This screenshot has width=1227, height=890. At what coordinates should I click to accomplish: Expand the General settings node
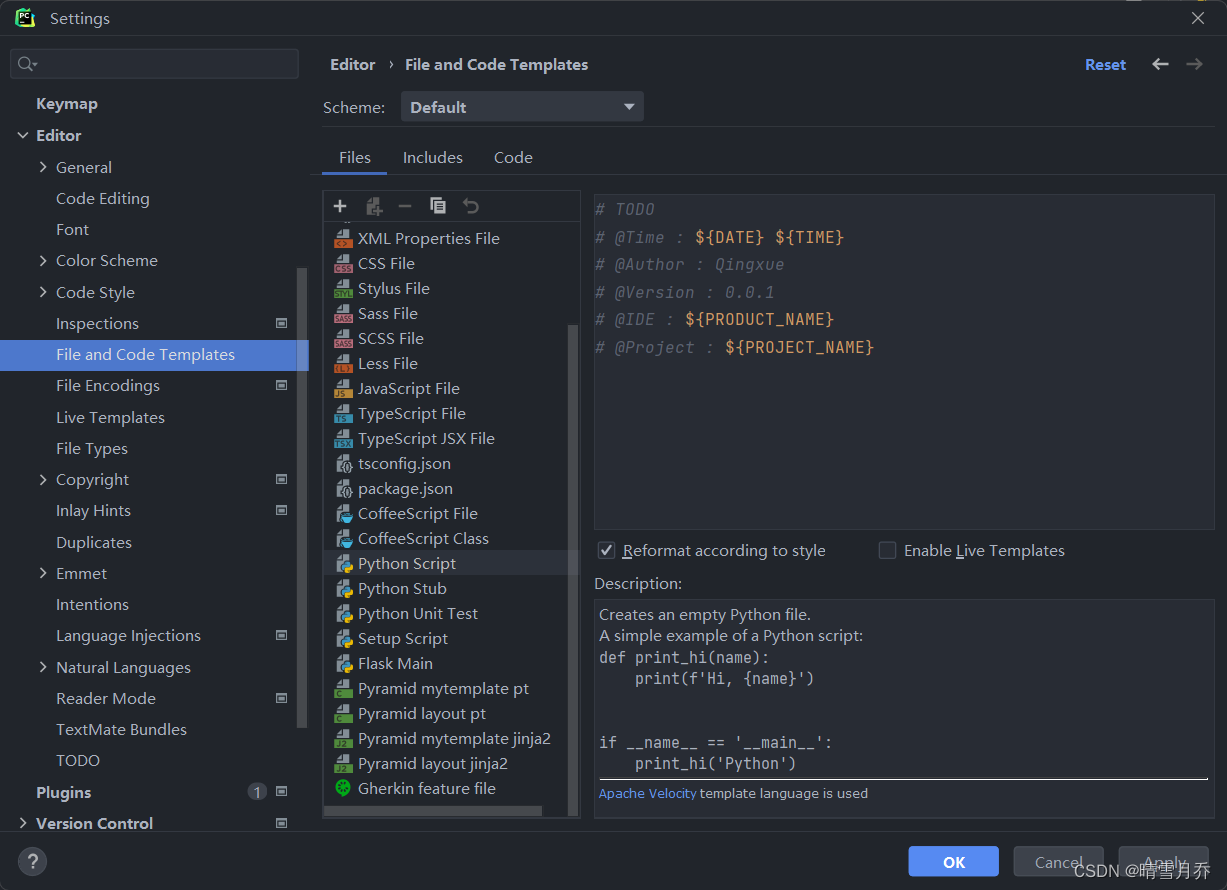(43, 167)
